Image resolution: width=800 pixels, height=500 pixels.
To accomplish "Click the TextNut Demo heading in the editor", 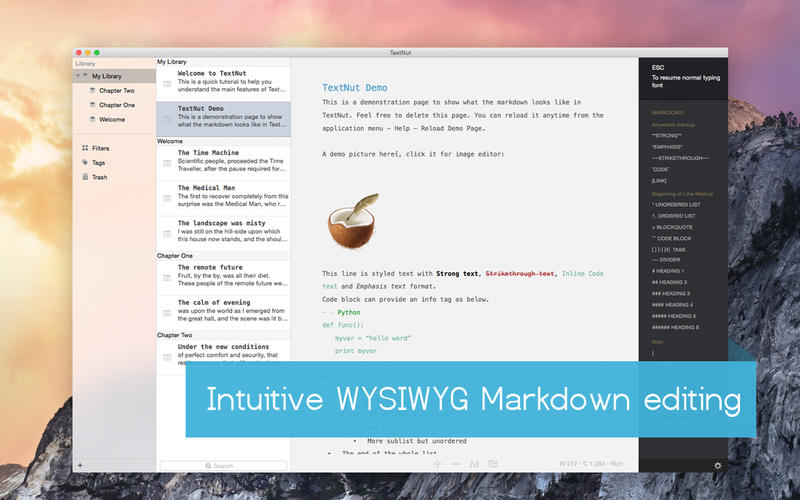I will point(355,88).
